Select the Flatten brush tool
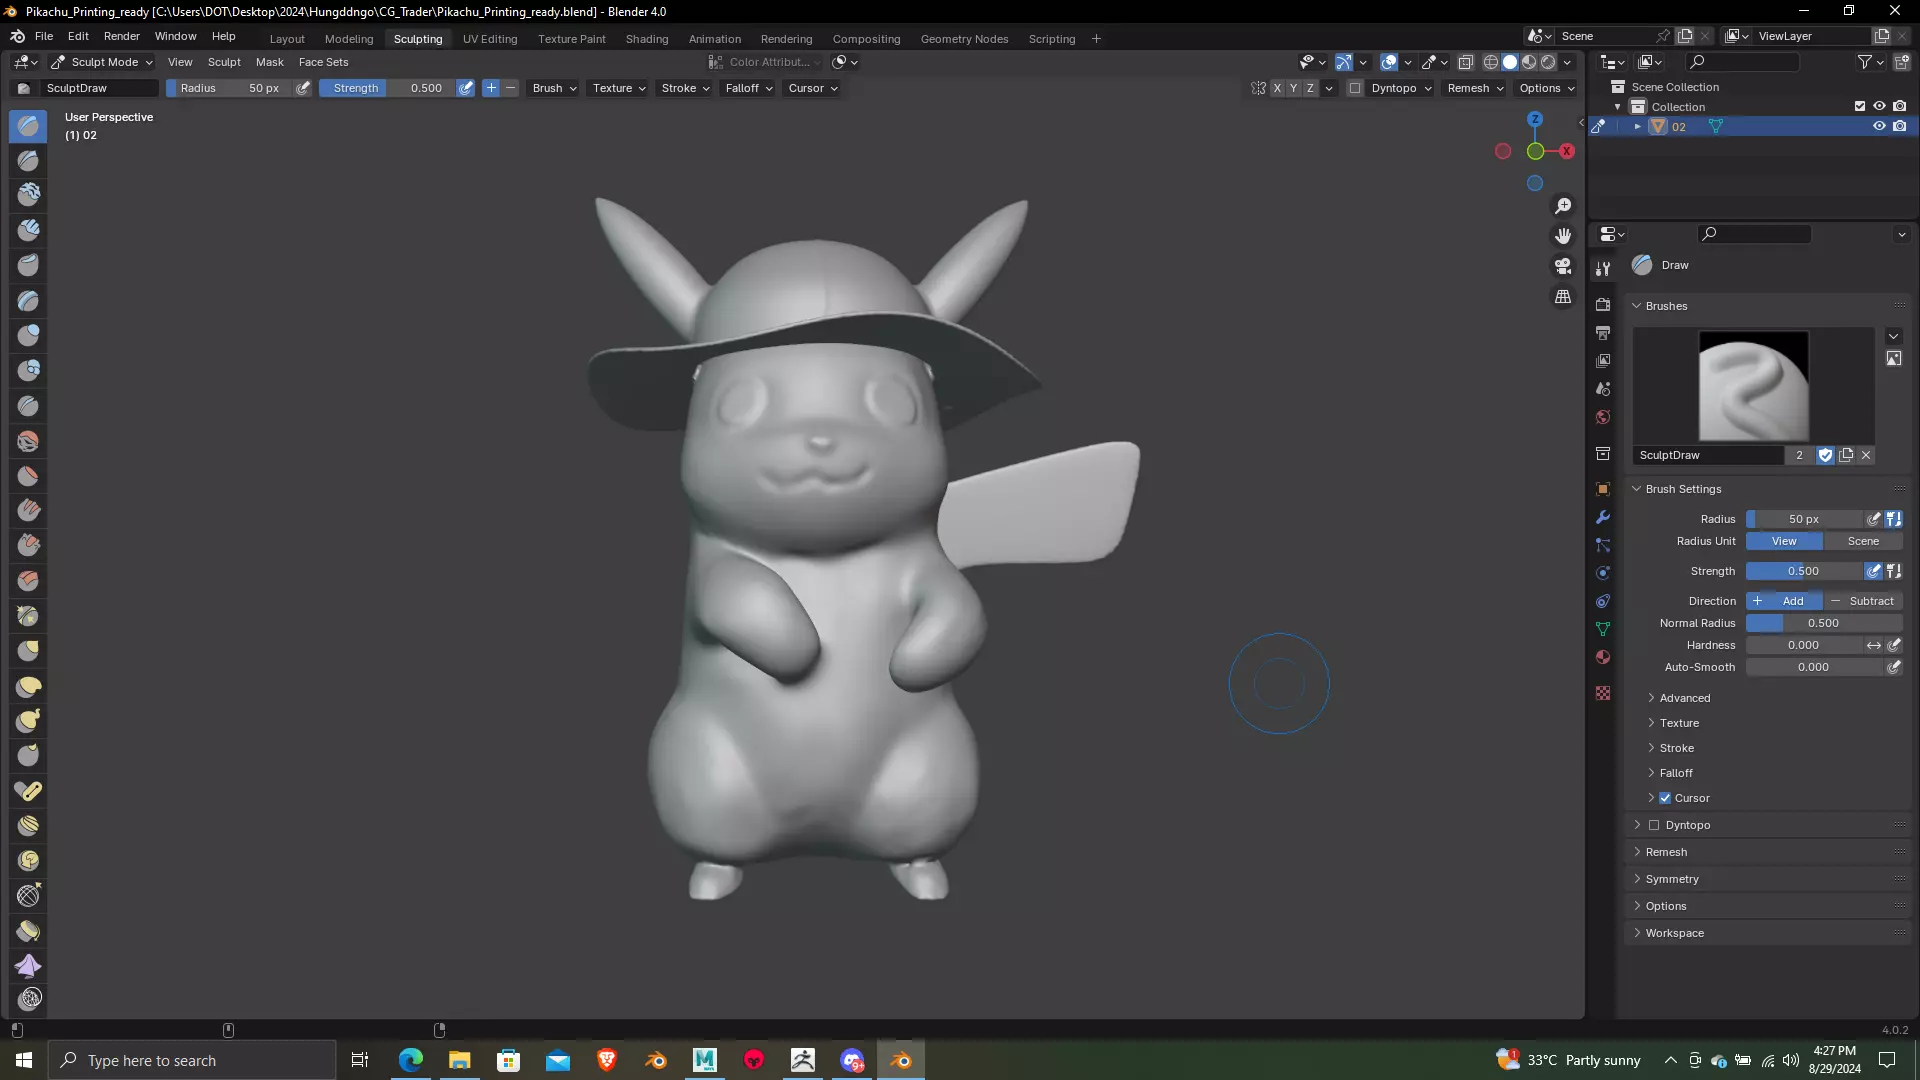 point(28,476)
